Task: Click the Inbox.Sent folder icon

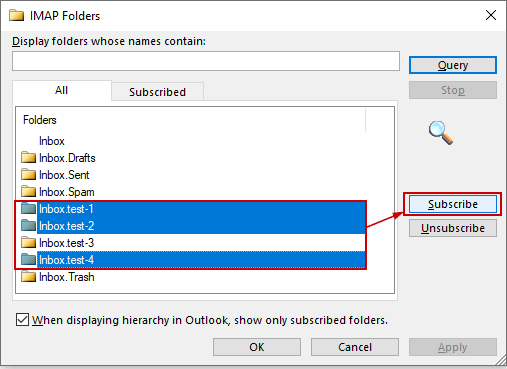Action: (x=28, y=174)
